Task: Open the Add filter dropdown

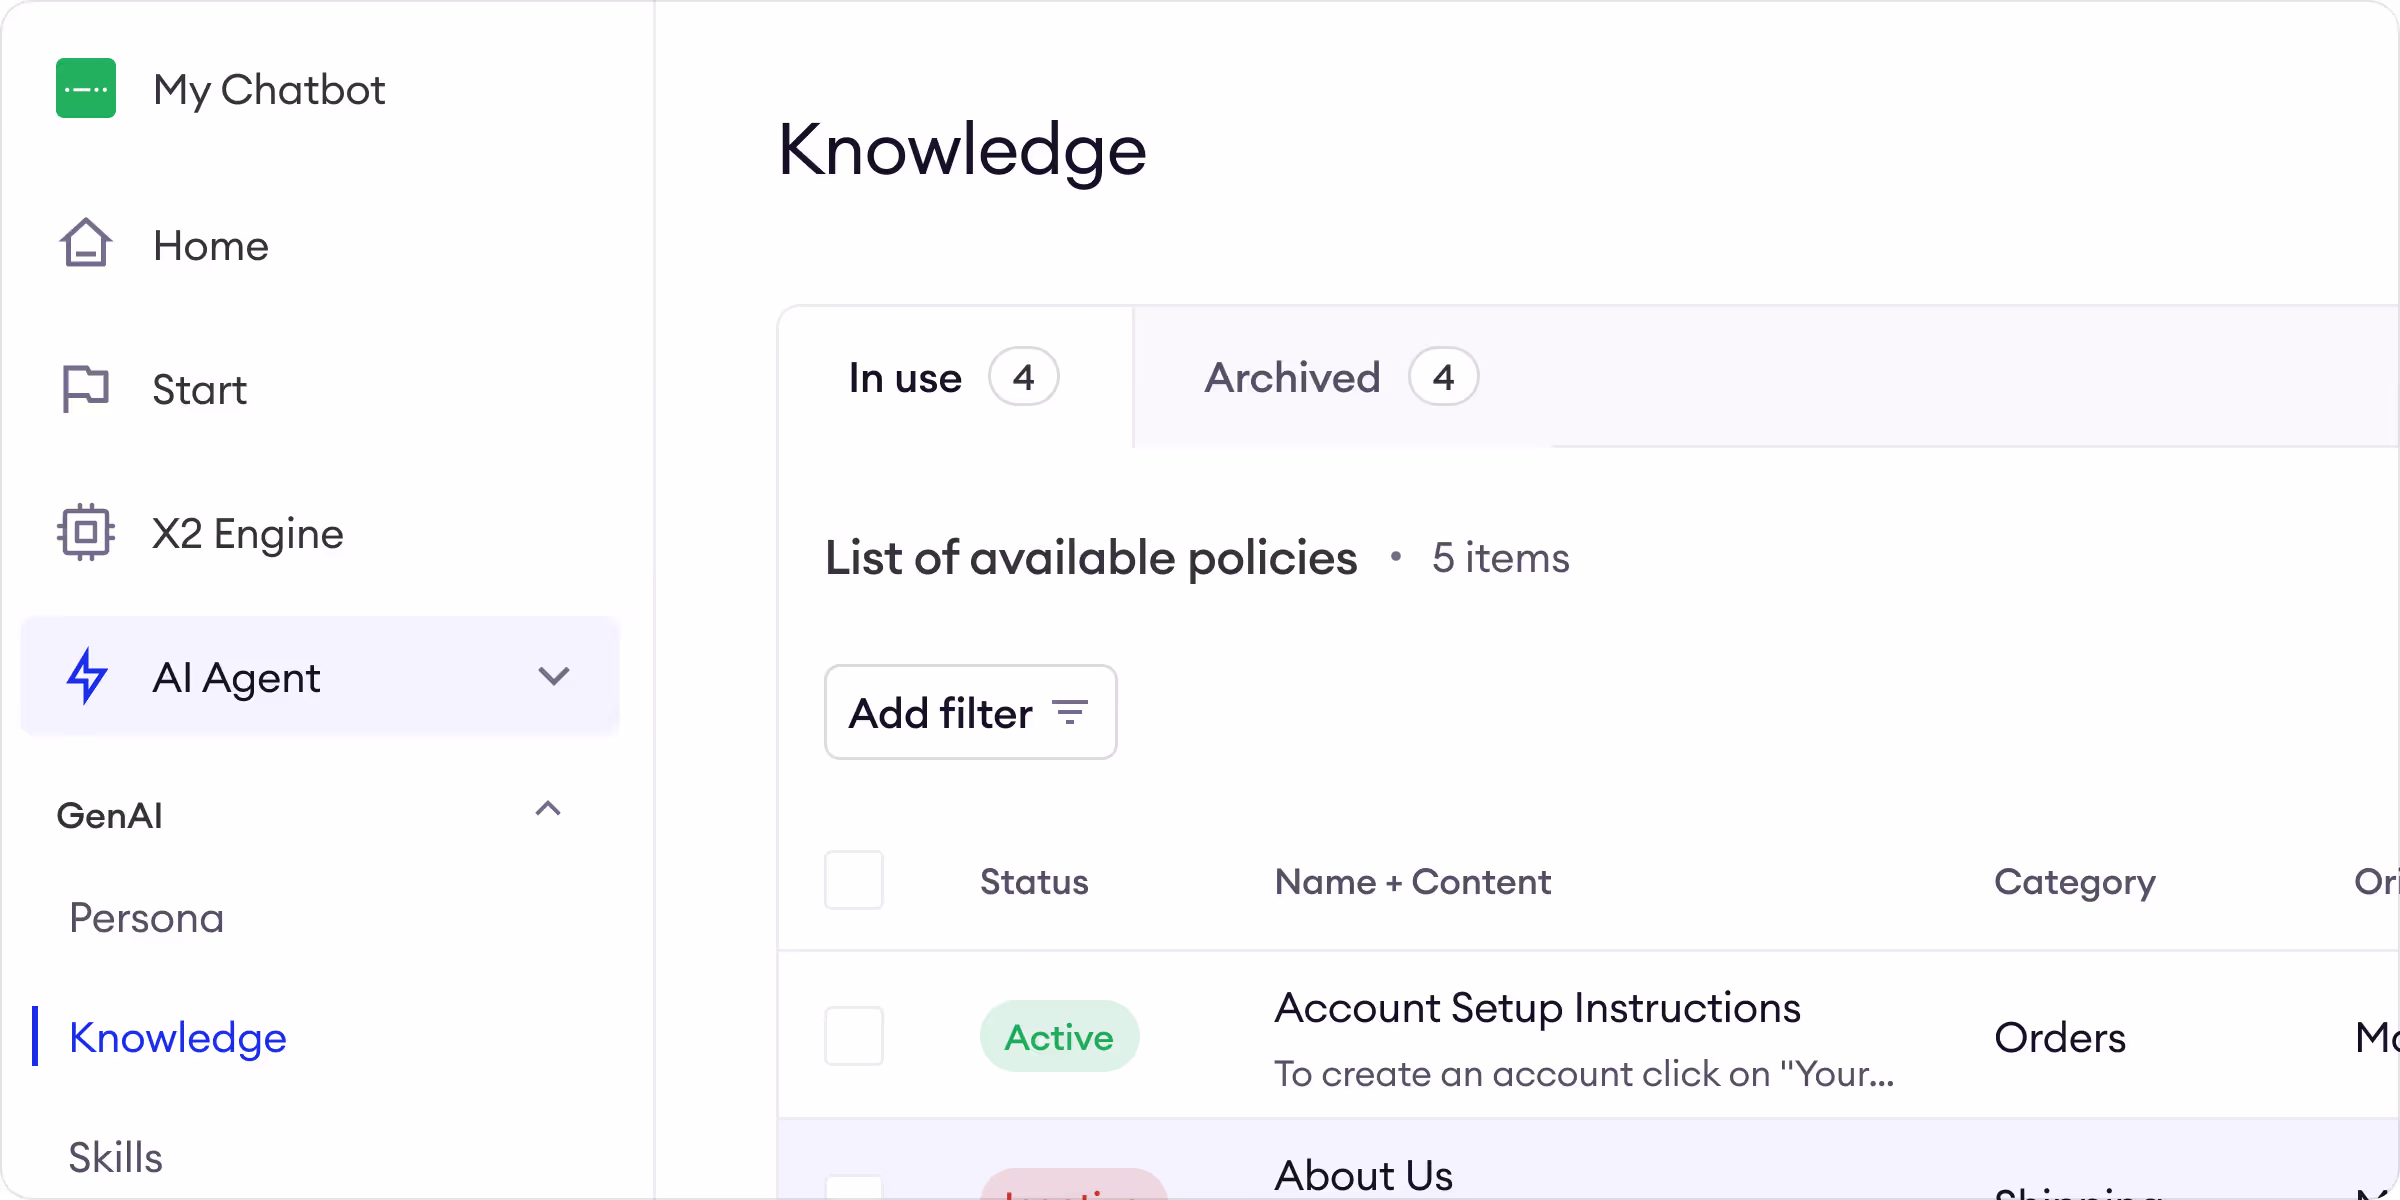Action: click(x=969, y=713)
